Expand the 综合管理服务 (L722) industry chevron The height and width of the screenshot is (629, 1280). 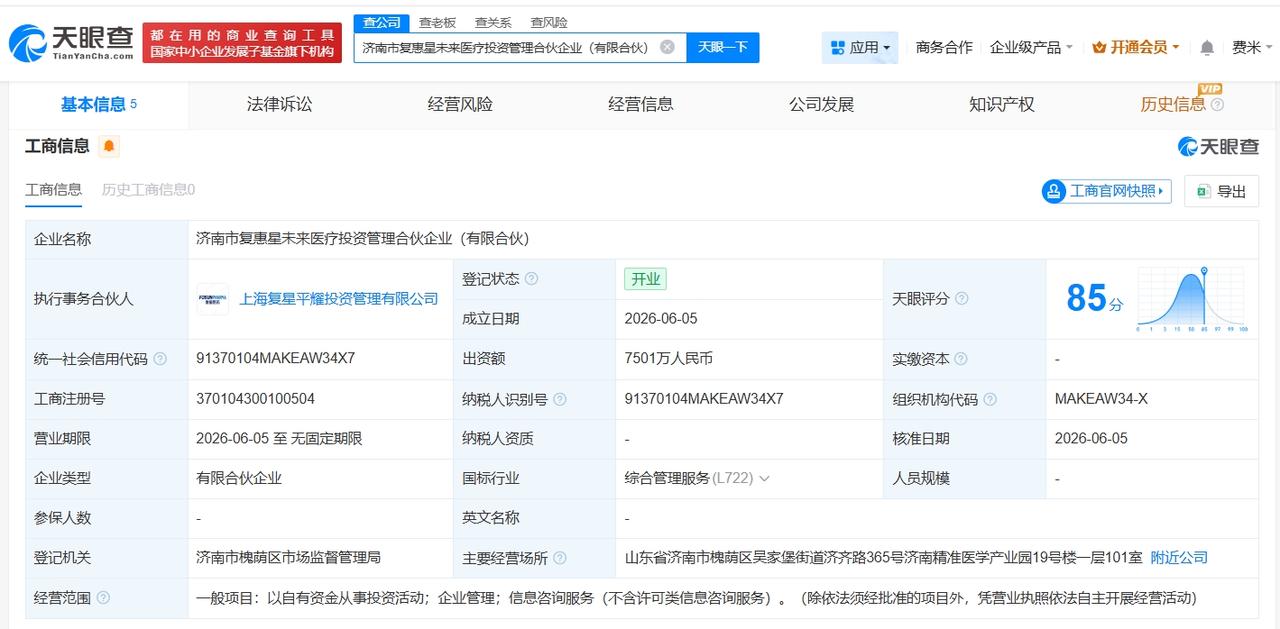[765, 479]
